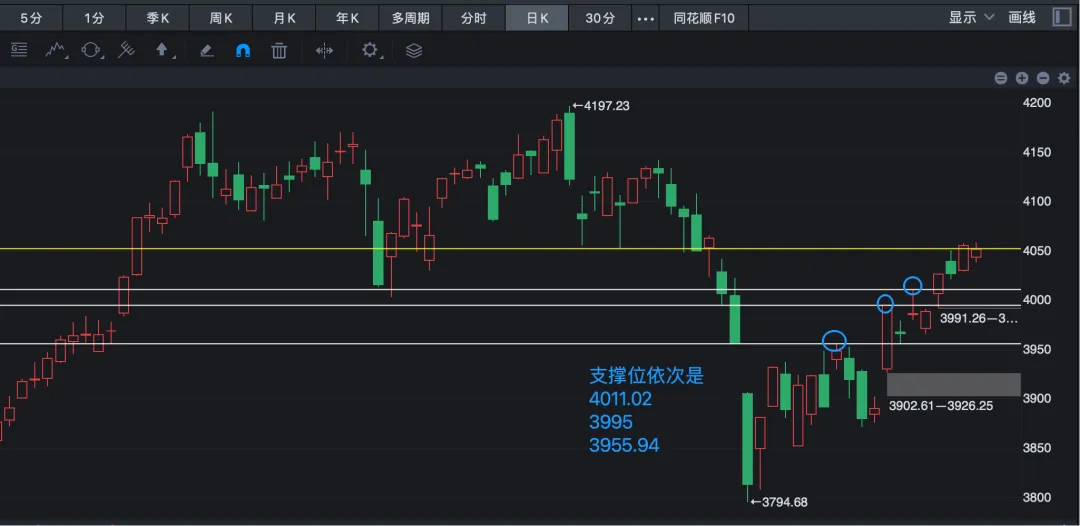Open the 多周期 multi-period view tab
The height and width of the screenshot is (526, 1080).
pyautogui.click(x=411, y=18)
